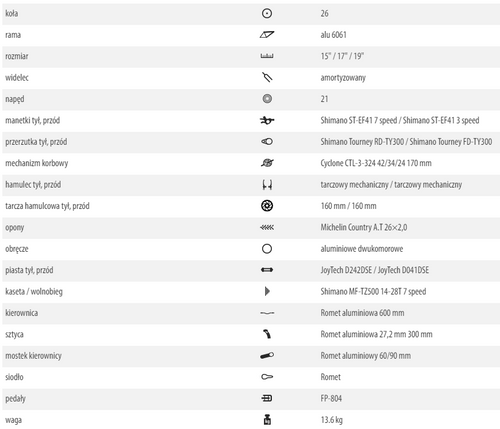The width and height of the screenshot is (500, 429).
Task: Click the brake disc icon for tarcza hamulcowa
Action: (x=267, y=206)
